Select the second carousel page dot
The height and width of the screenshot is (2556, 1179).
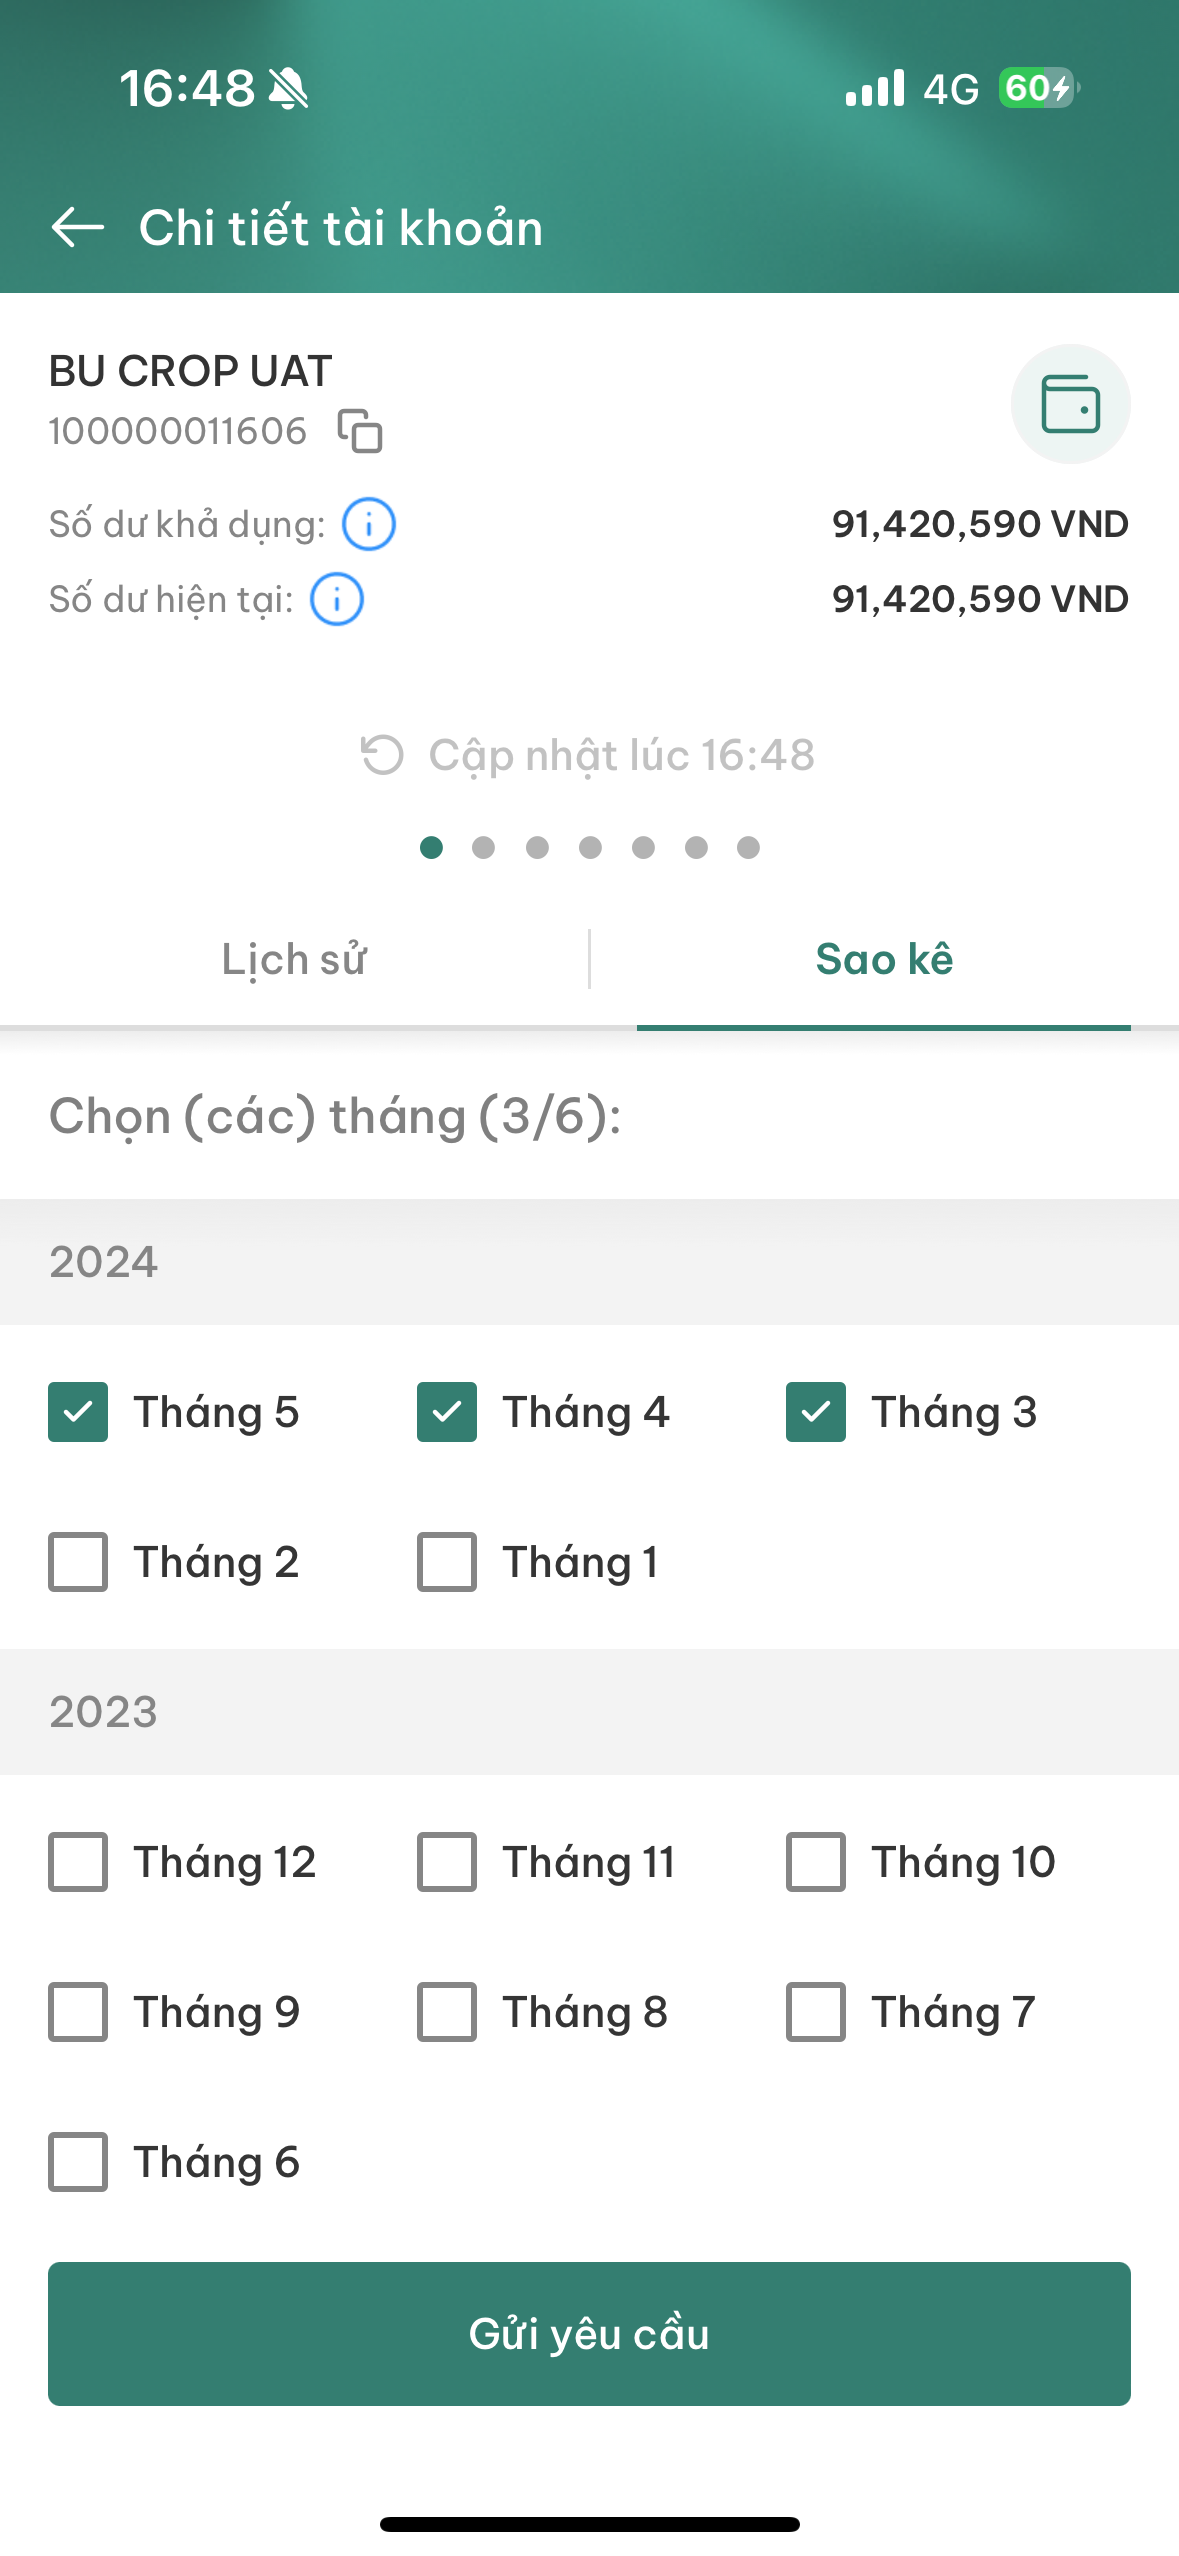click(484, 848)
